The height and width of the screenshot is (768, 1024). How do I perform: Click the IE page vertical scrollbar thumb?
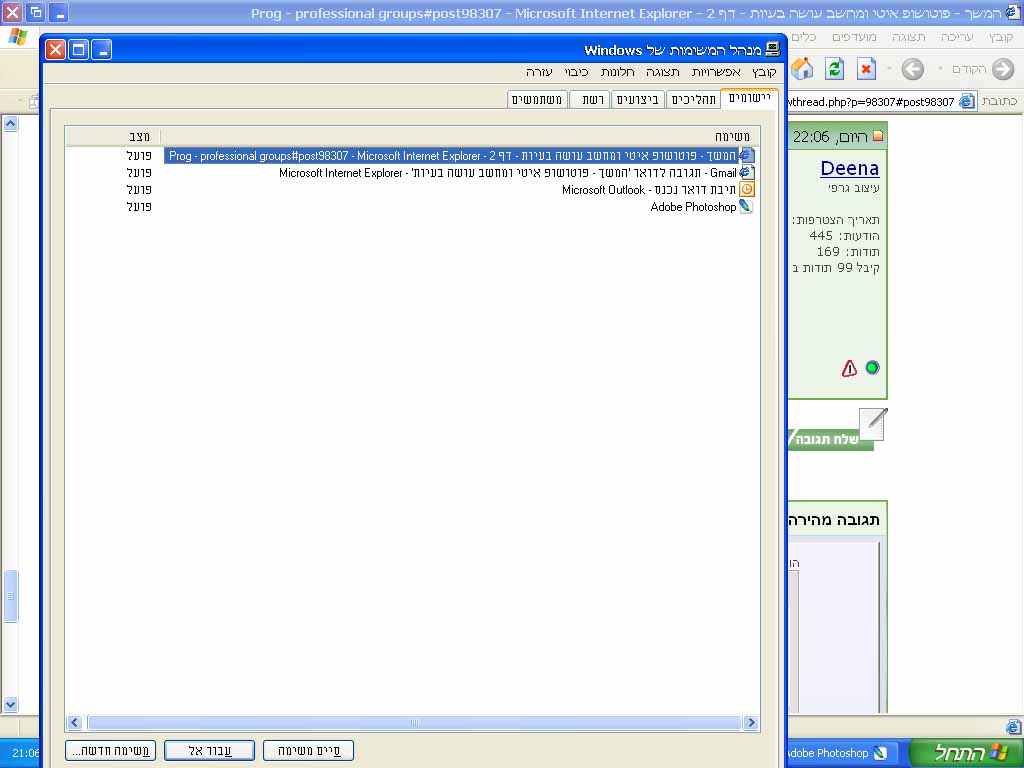pyautogui.click(x=10, y=596)
